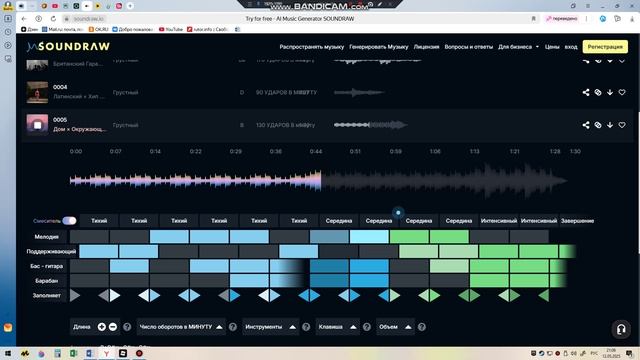Open help icon beside Число оборотов в МИНУТУ
The image size is (640, 360).
point(233,327)
